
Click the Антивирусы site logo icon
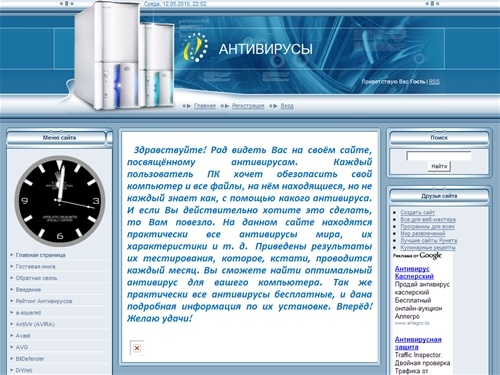[x=195, y=48]
